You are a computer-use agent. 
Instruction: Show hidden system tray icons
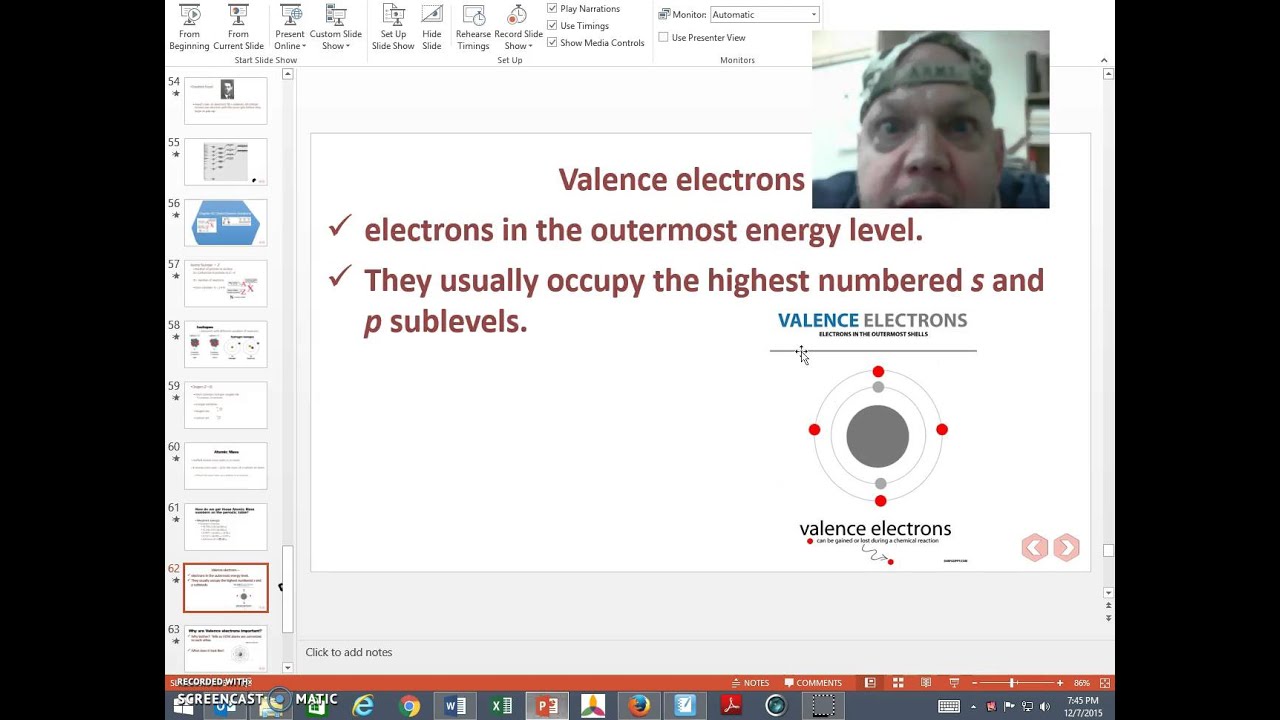(975, 706)
